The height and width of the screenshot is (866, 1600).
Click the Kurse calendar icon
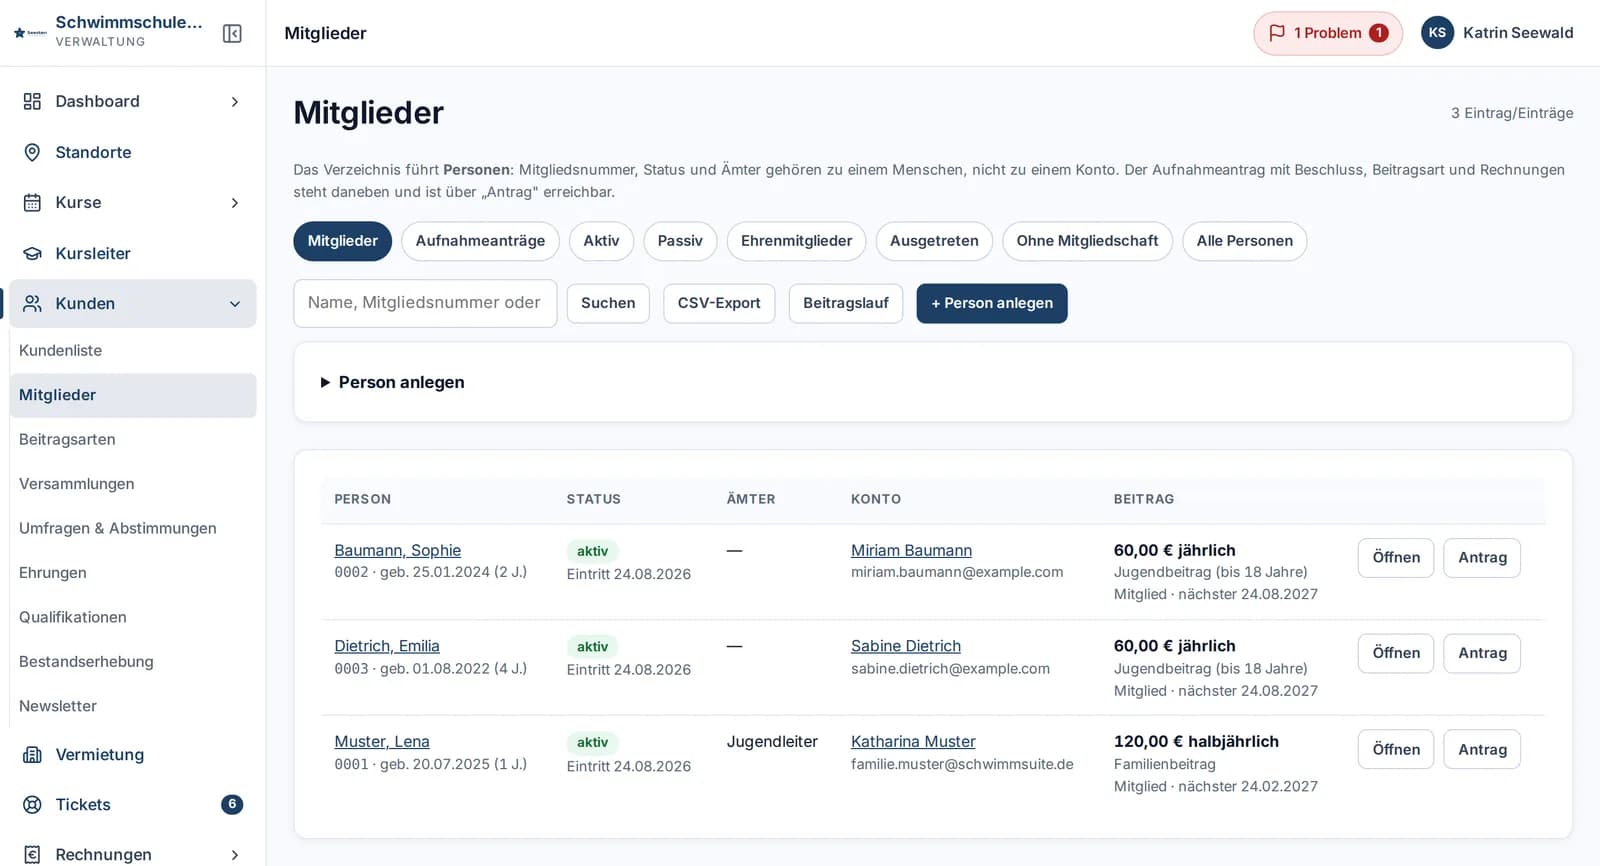pos(32,203)
